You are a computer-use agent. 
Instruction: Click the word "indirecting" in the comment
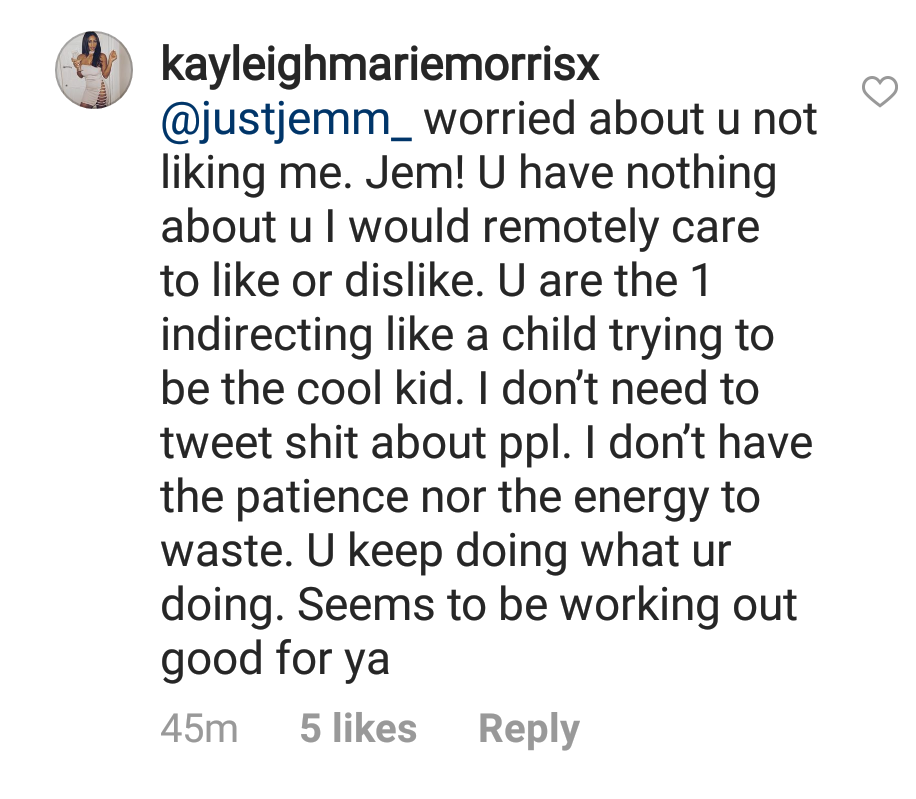tap(266, 336)
